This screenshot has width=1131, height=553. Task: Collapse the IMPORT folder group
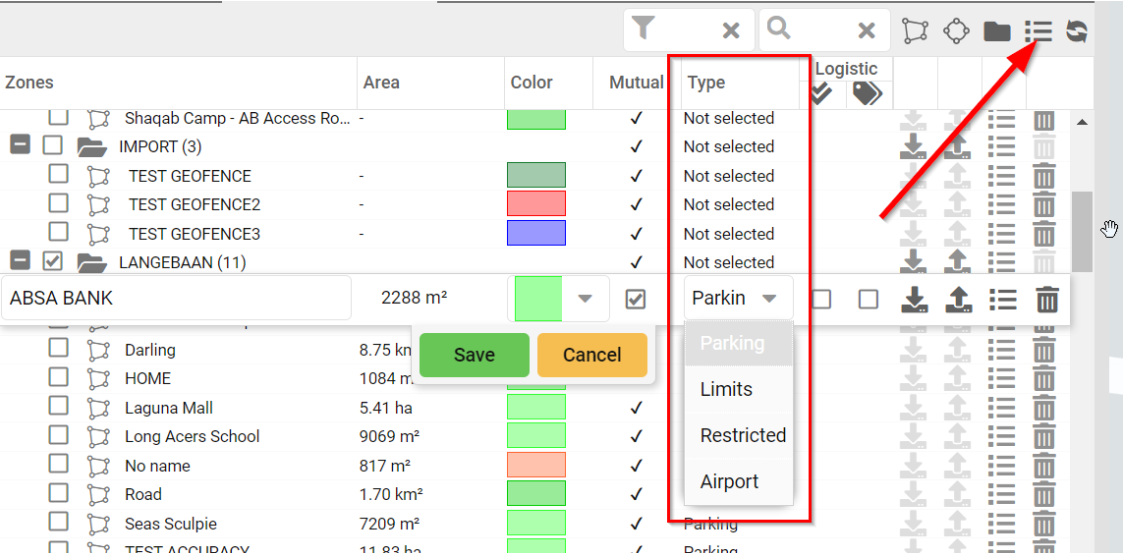20,146
